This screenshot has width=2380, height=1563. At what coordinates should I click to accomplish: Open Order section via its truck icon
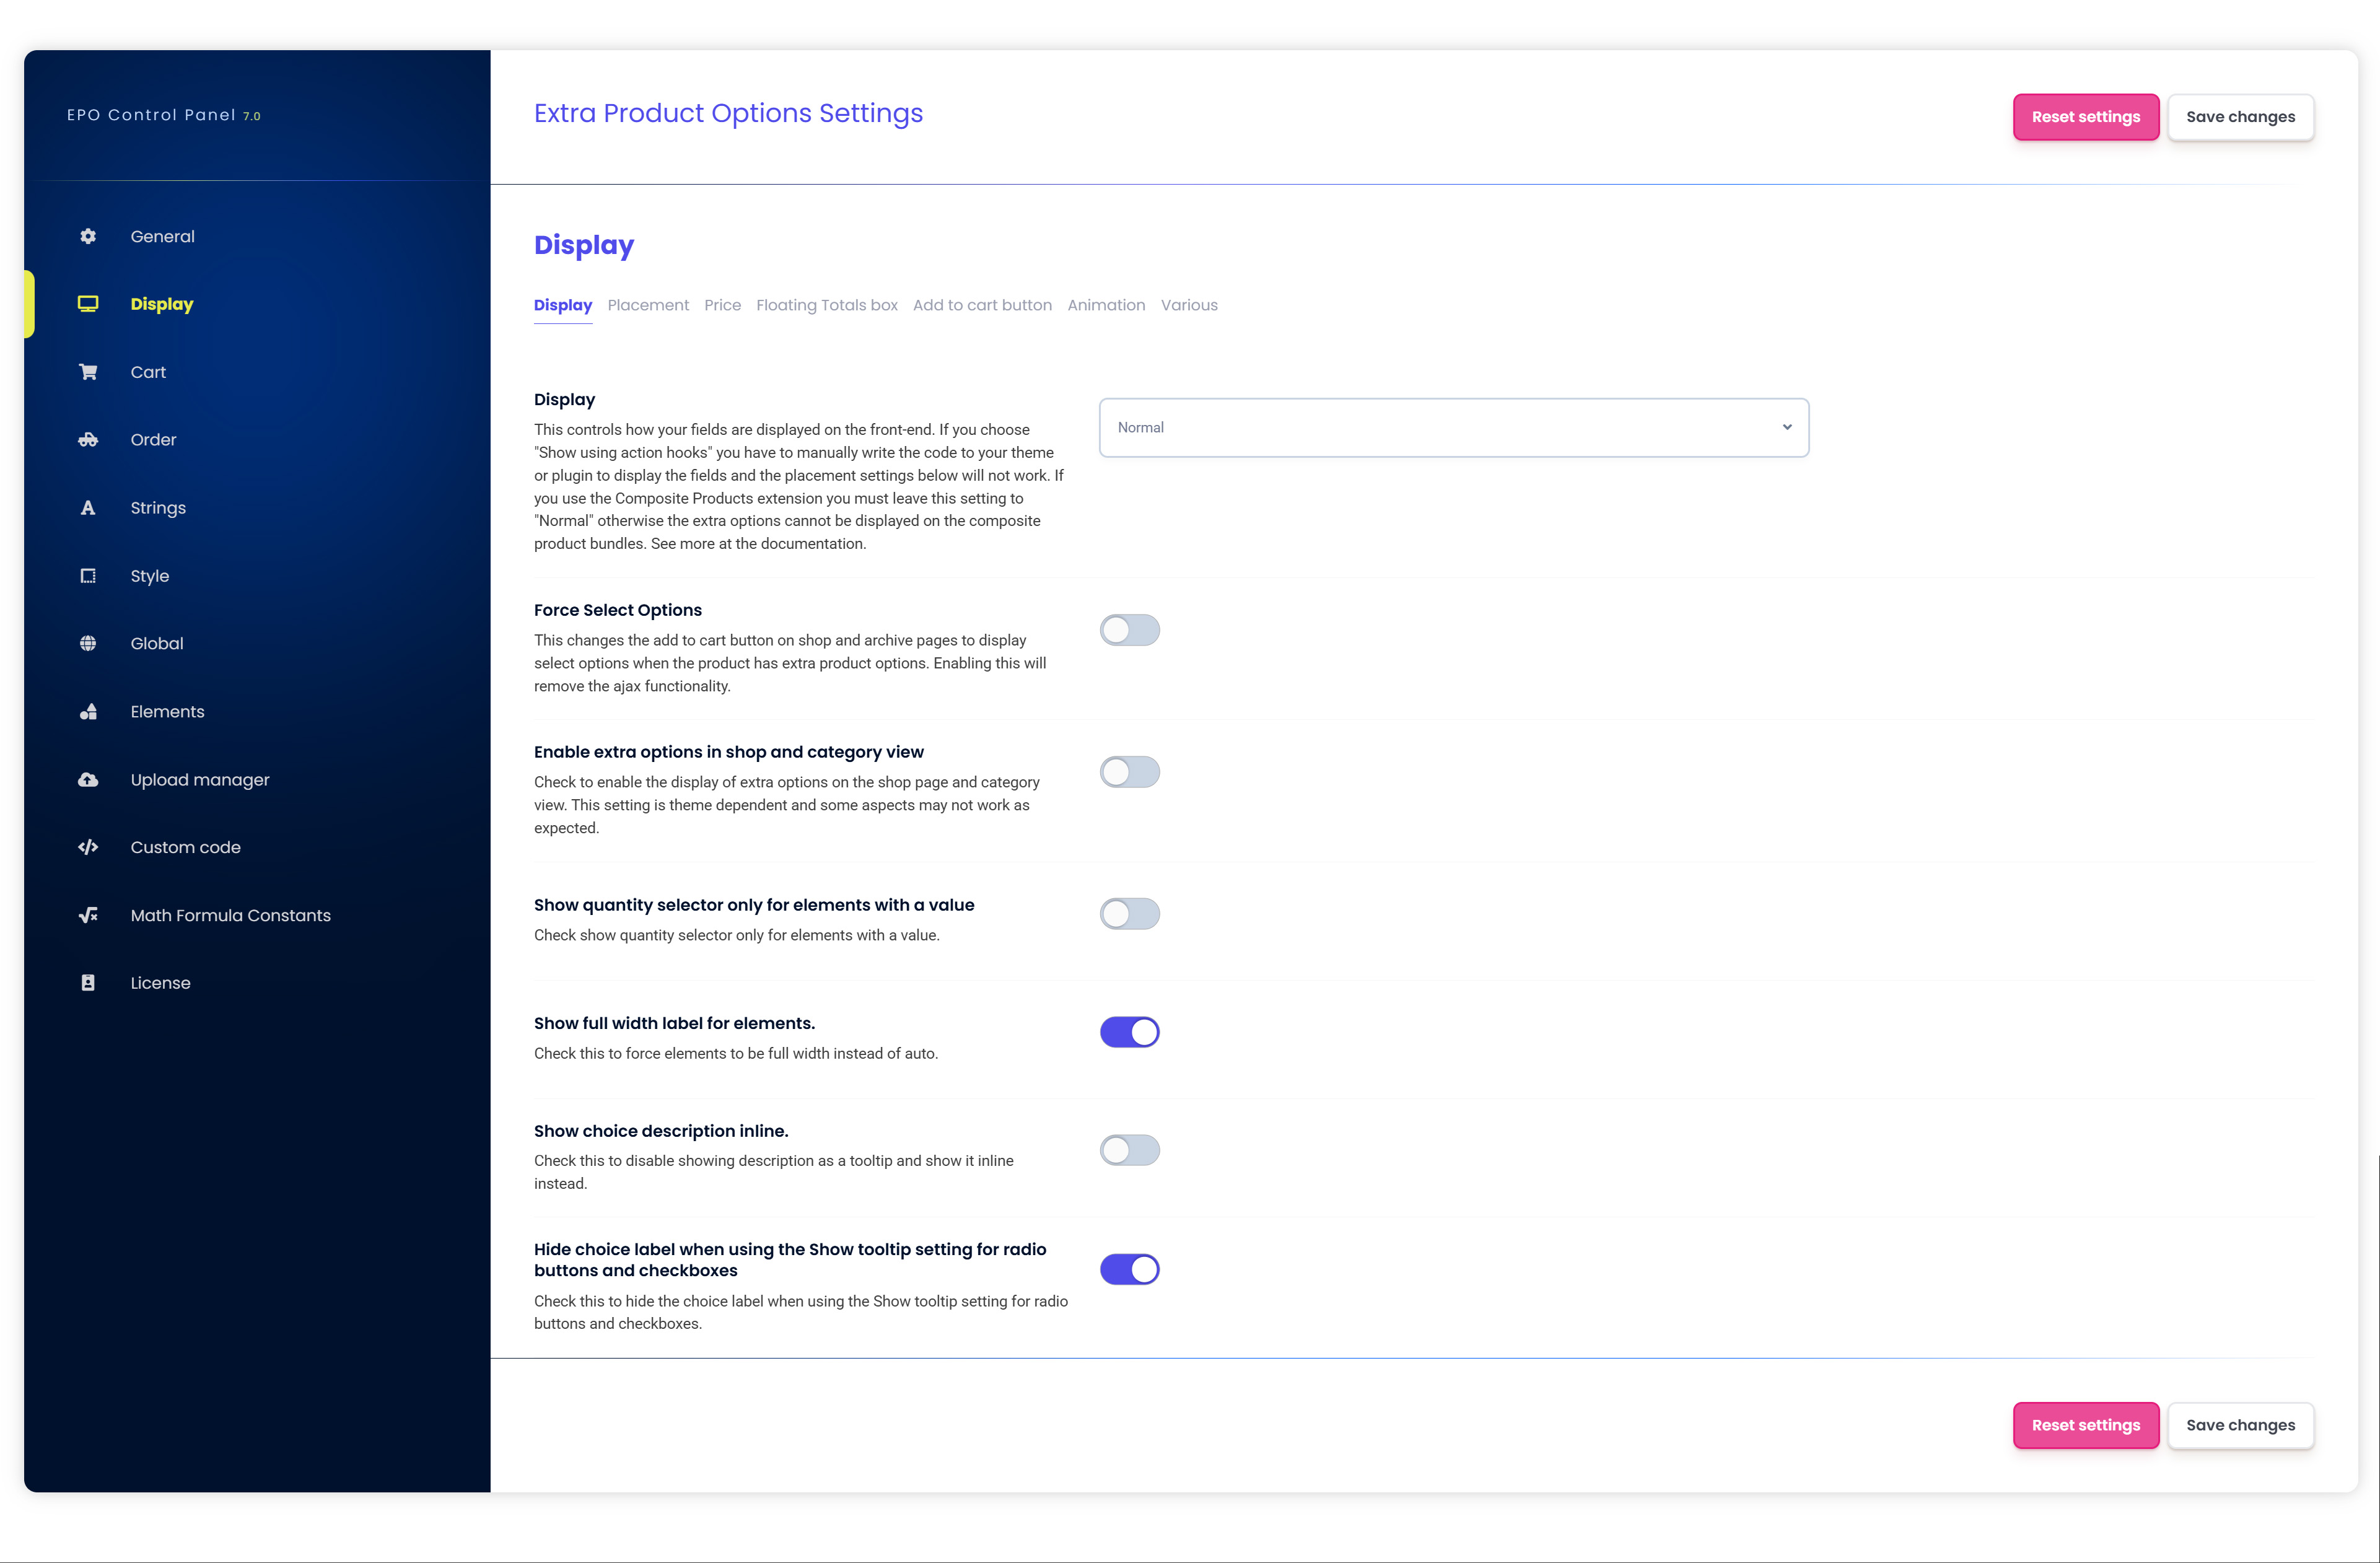pos(88,440)
